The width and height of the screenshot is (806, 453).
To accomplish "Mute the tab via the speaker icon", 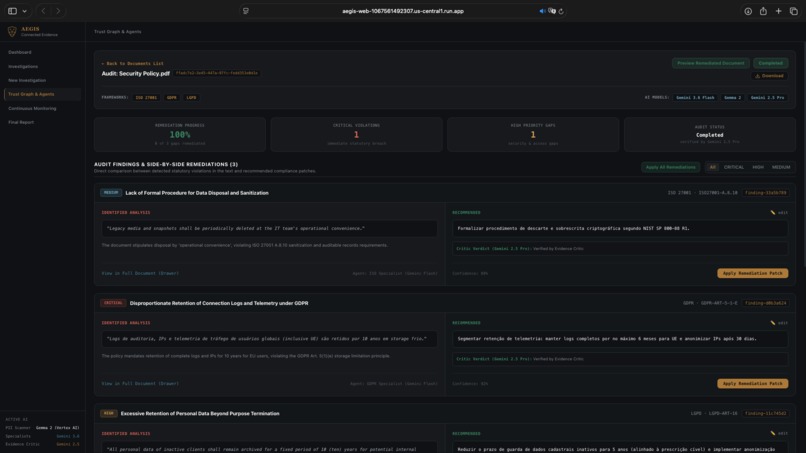I will coord(542,11).
